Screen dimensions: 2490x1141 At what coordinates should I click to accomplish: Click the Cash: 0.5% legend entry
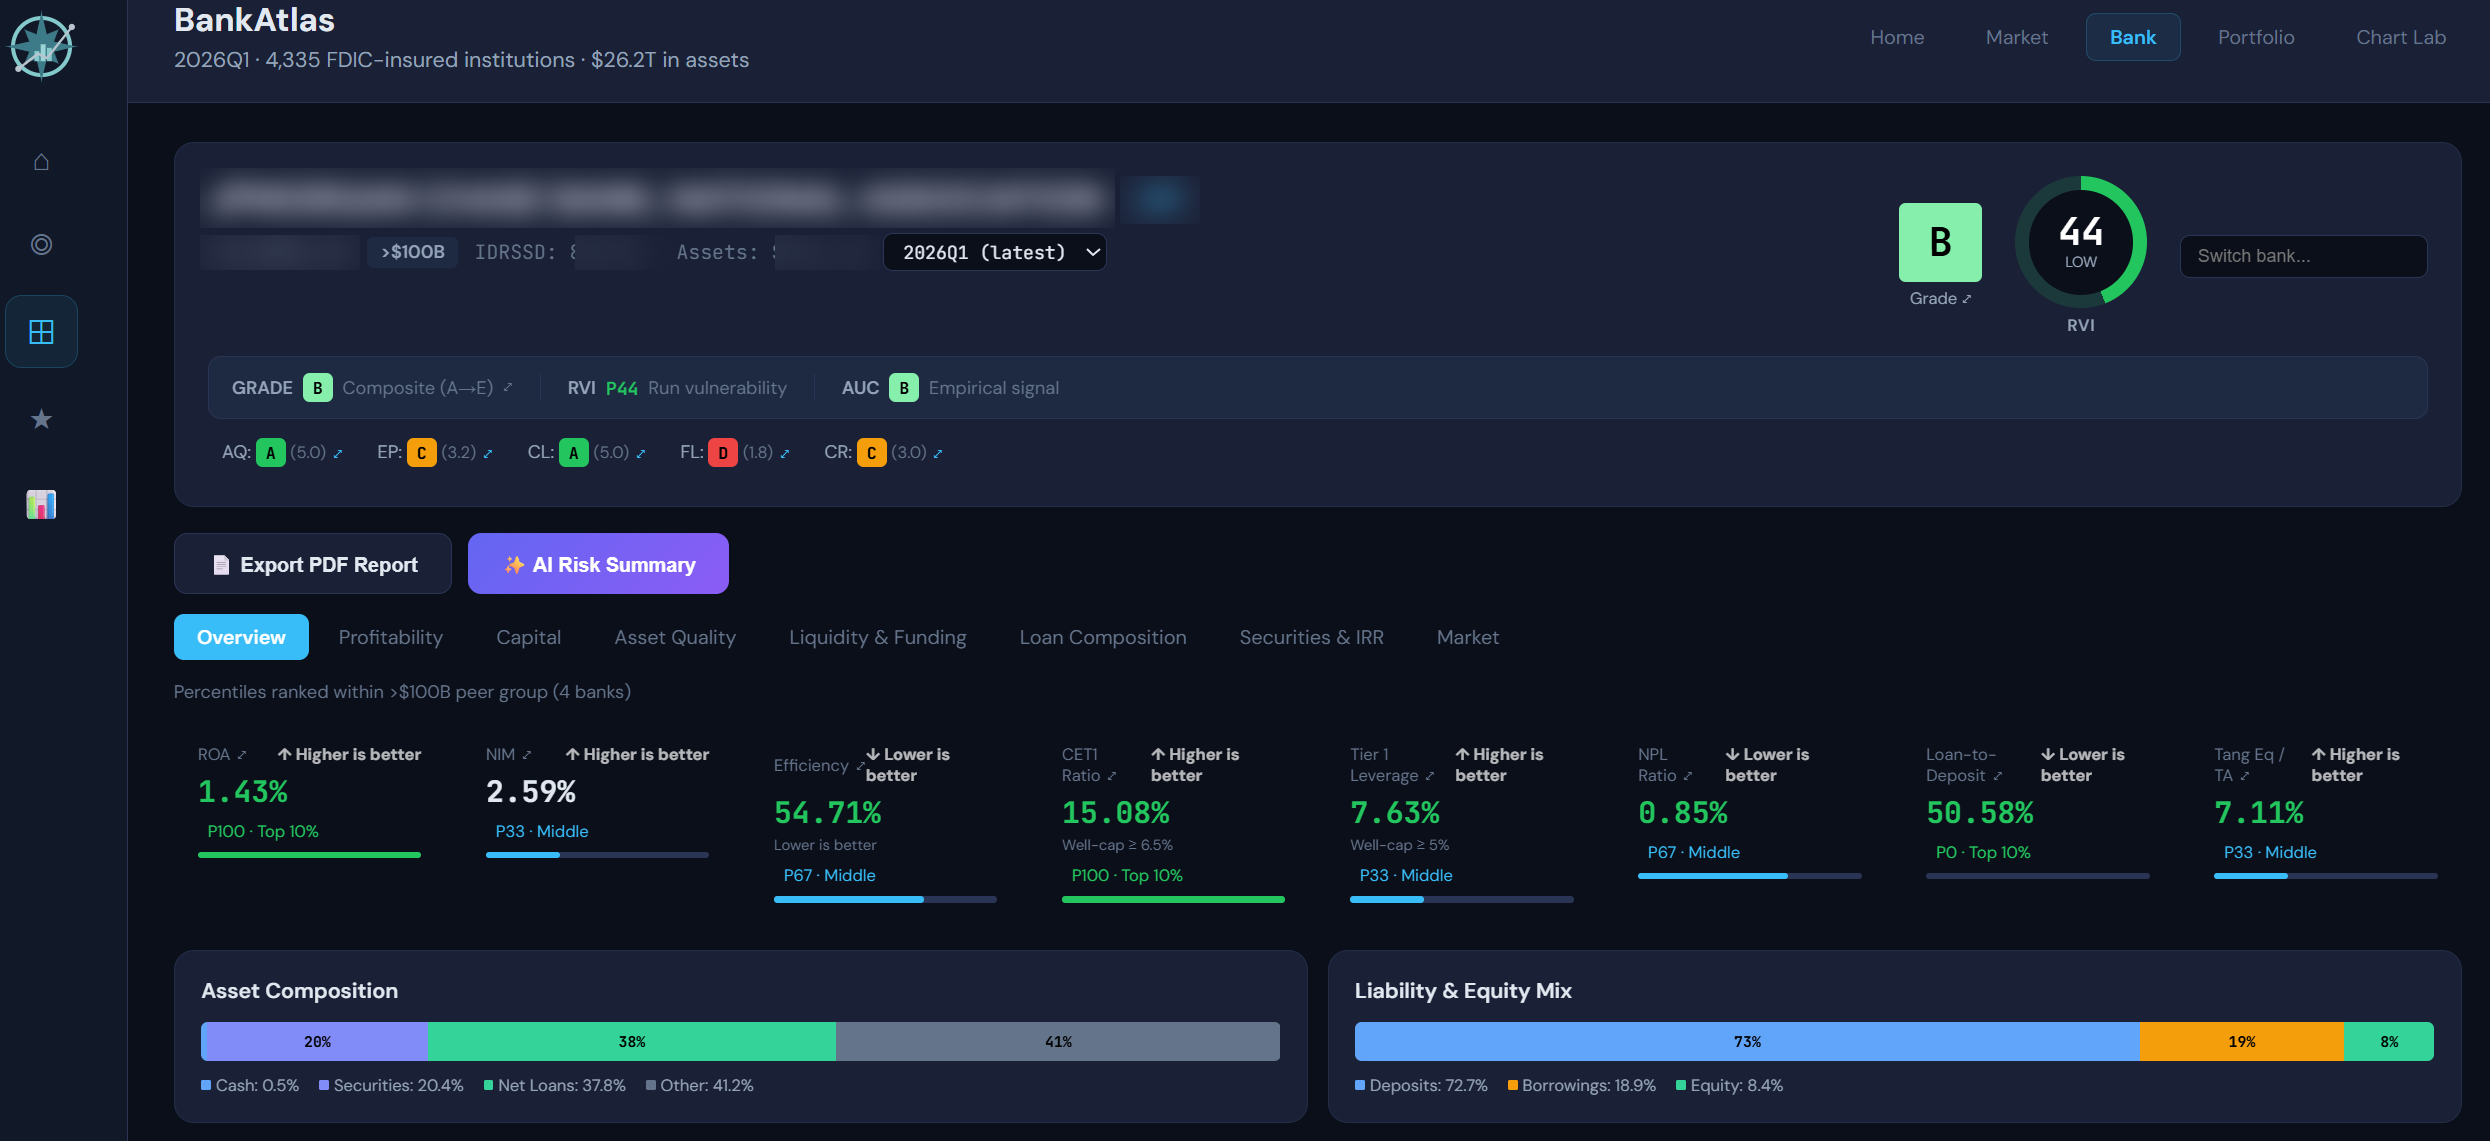click(250, 1085)
